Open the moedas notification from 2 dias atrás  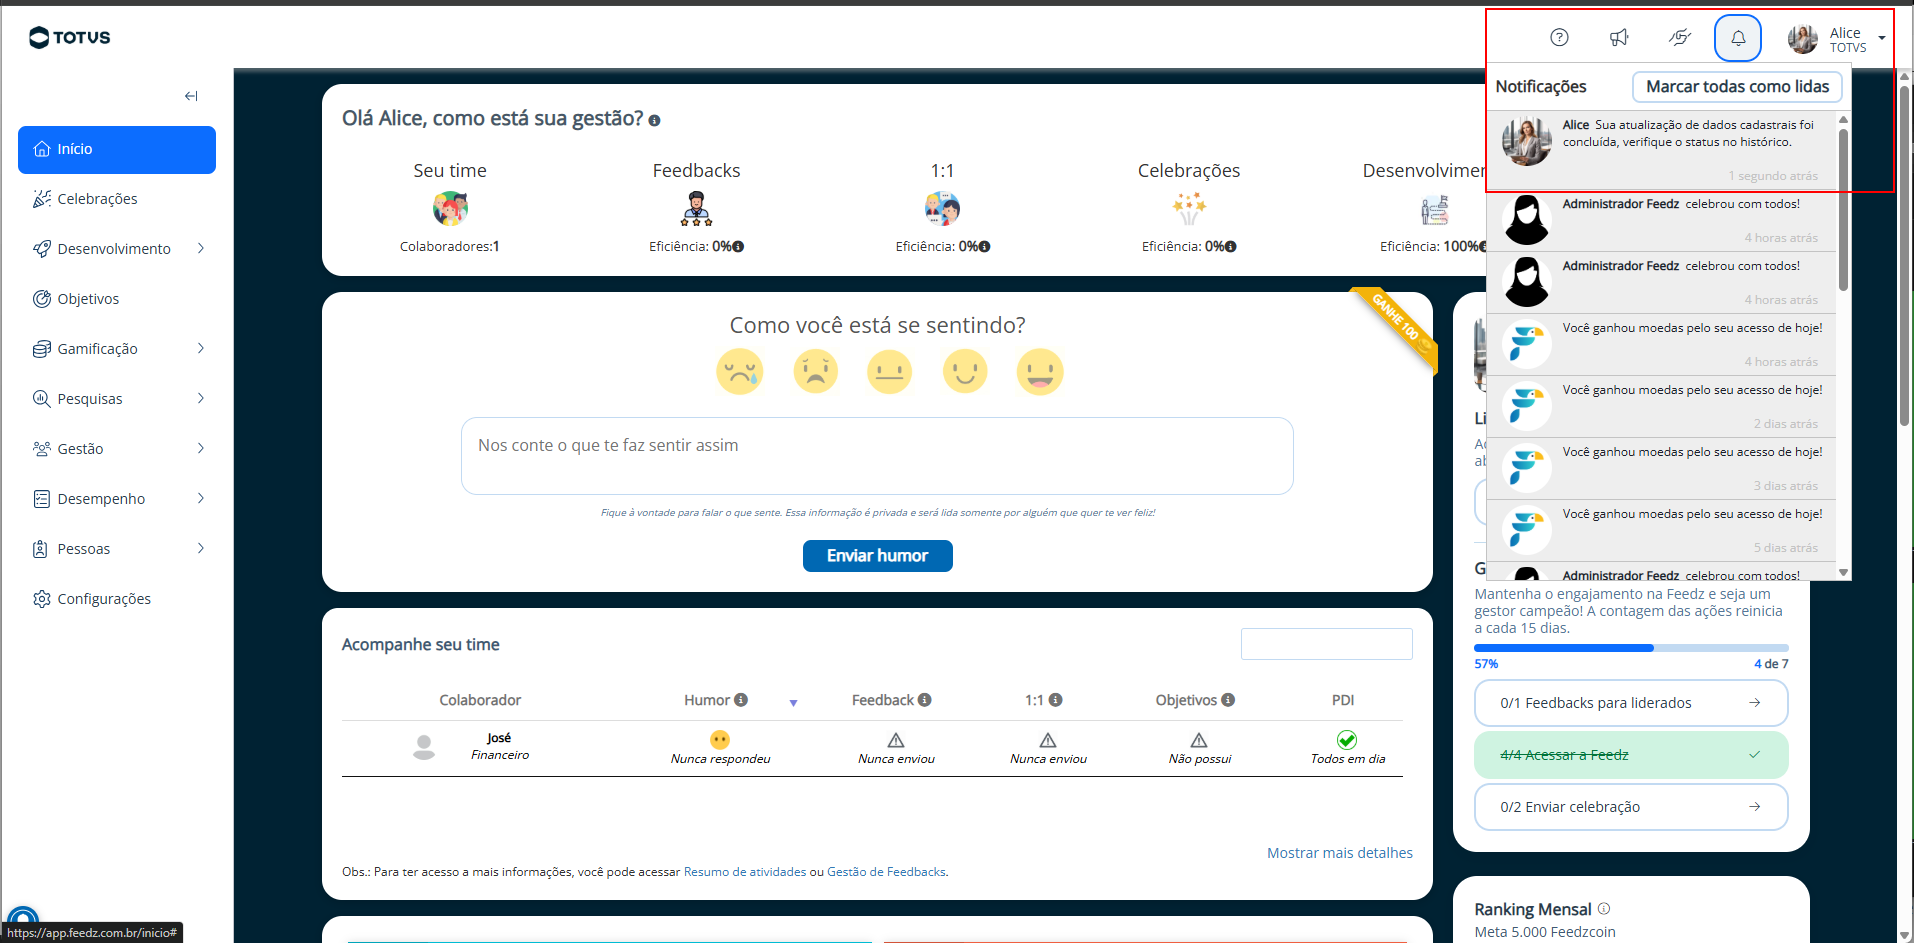pos(1662,406)
